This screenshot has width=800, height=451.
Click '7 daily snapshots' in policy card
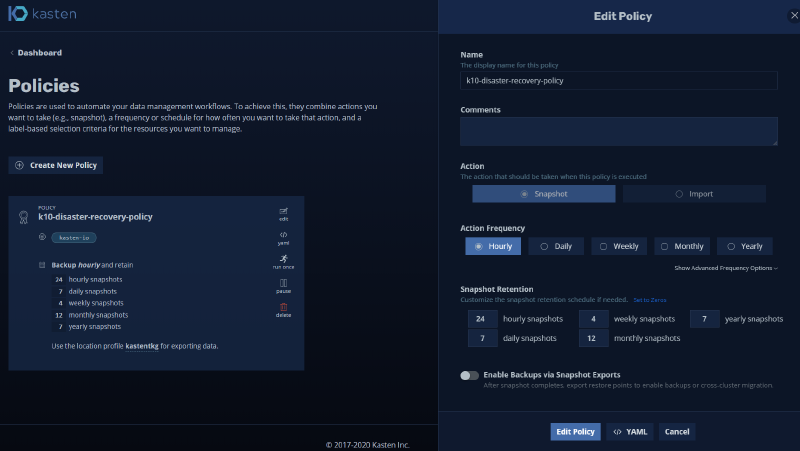click(x=85, y=291)
